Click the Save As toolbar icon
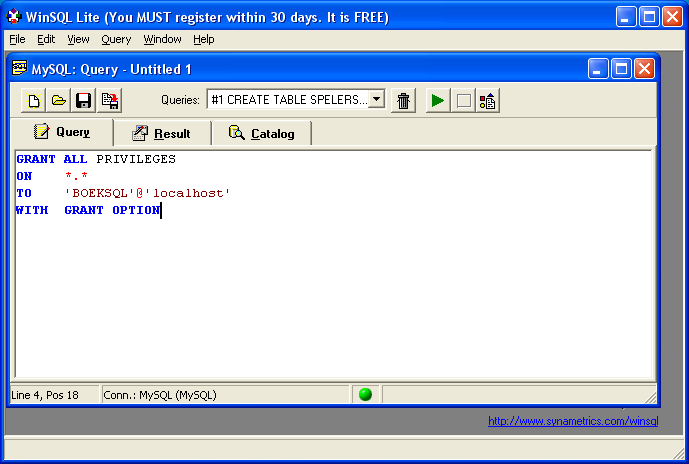Viewport: 689px width, 464px height. pyautogui.click(x=109, y=101)
